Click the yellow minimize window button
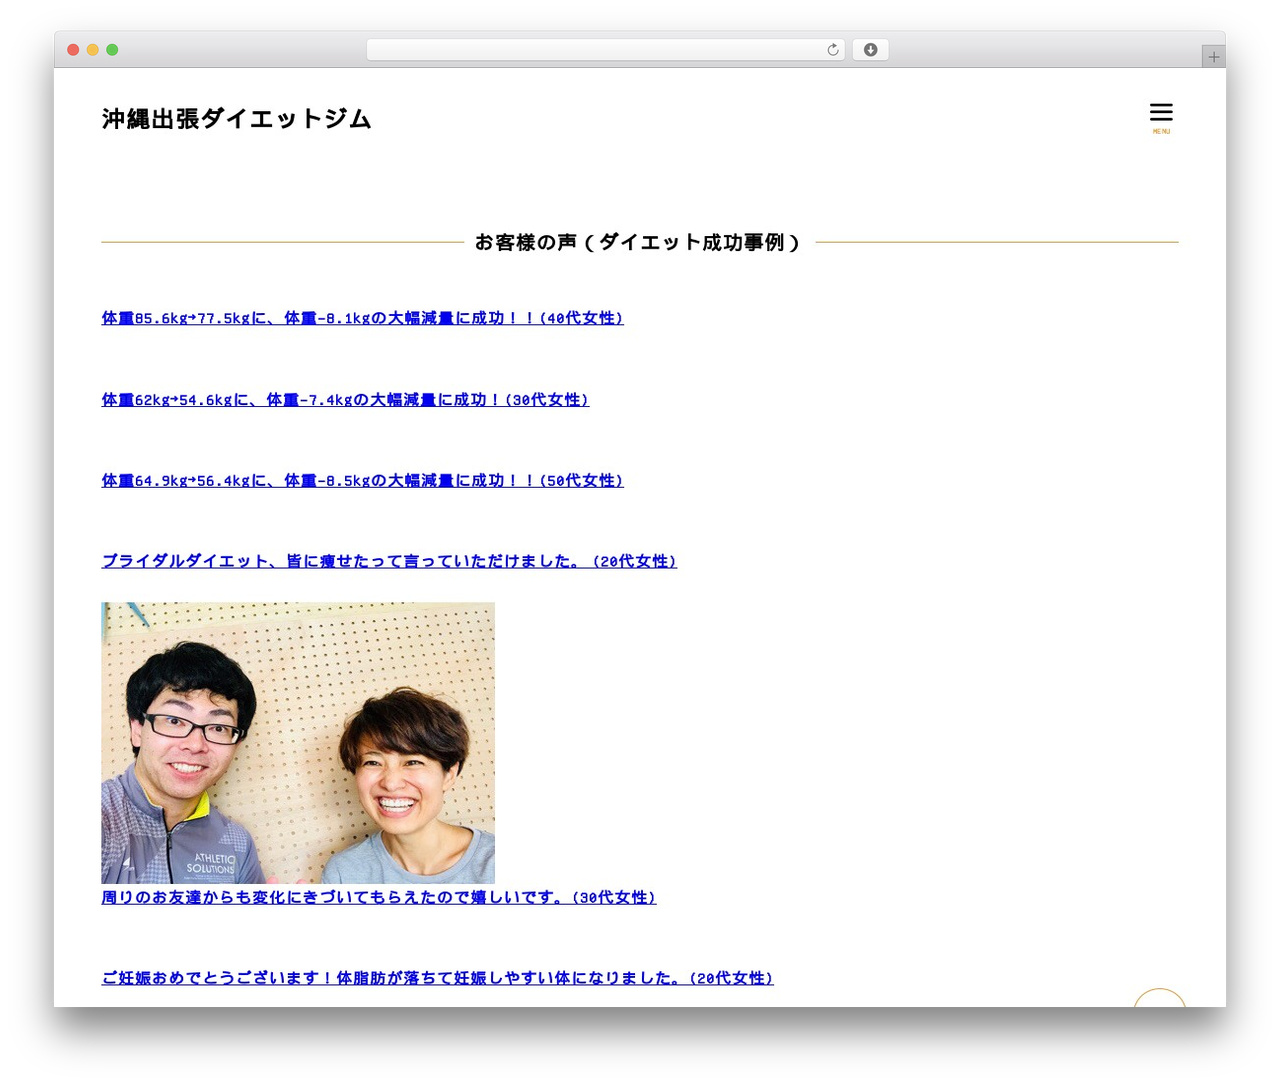Image resolution: width=1280 pixels, height=1084 pixels. click(93, 50)
